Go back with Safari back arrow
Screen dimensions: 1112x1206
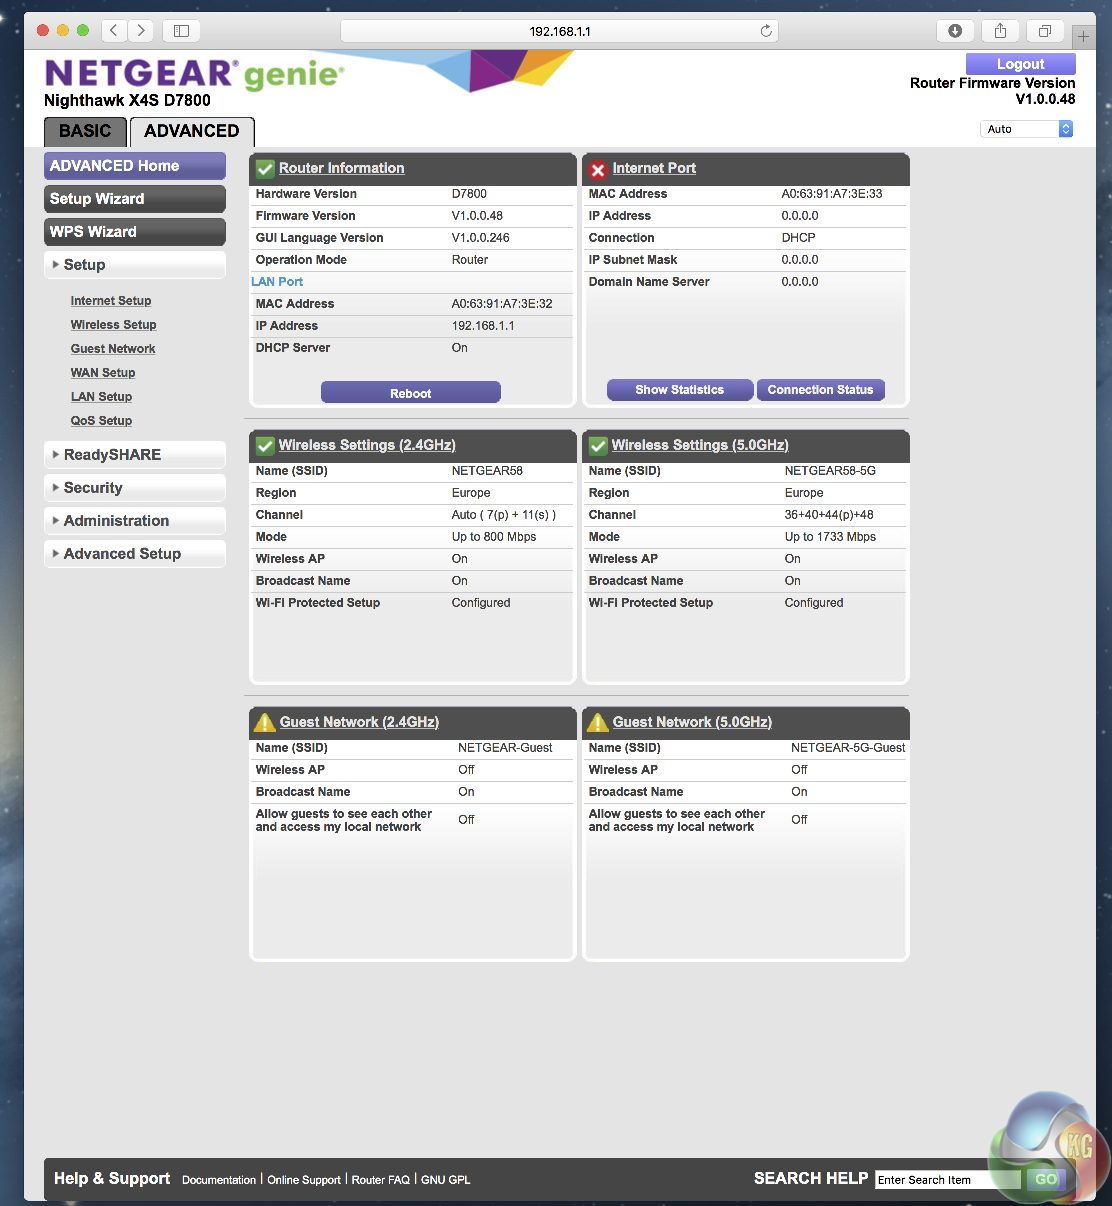coord(114,31)
